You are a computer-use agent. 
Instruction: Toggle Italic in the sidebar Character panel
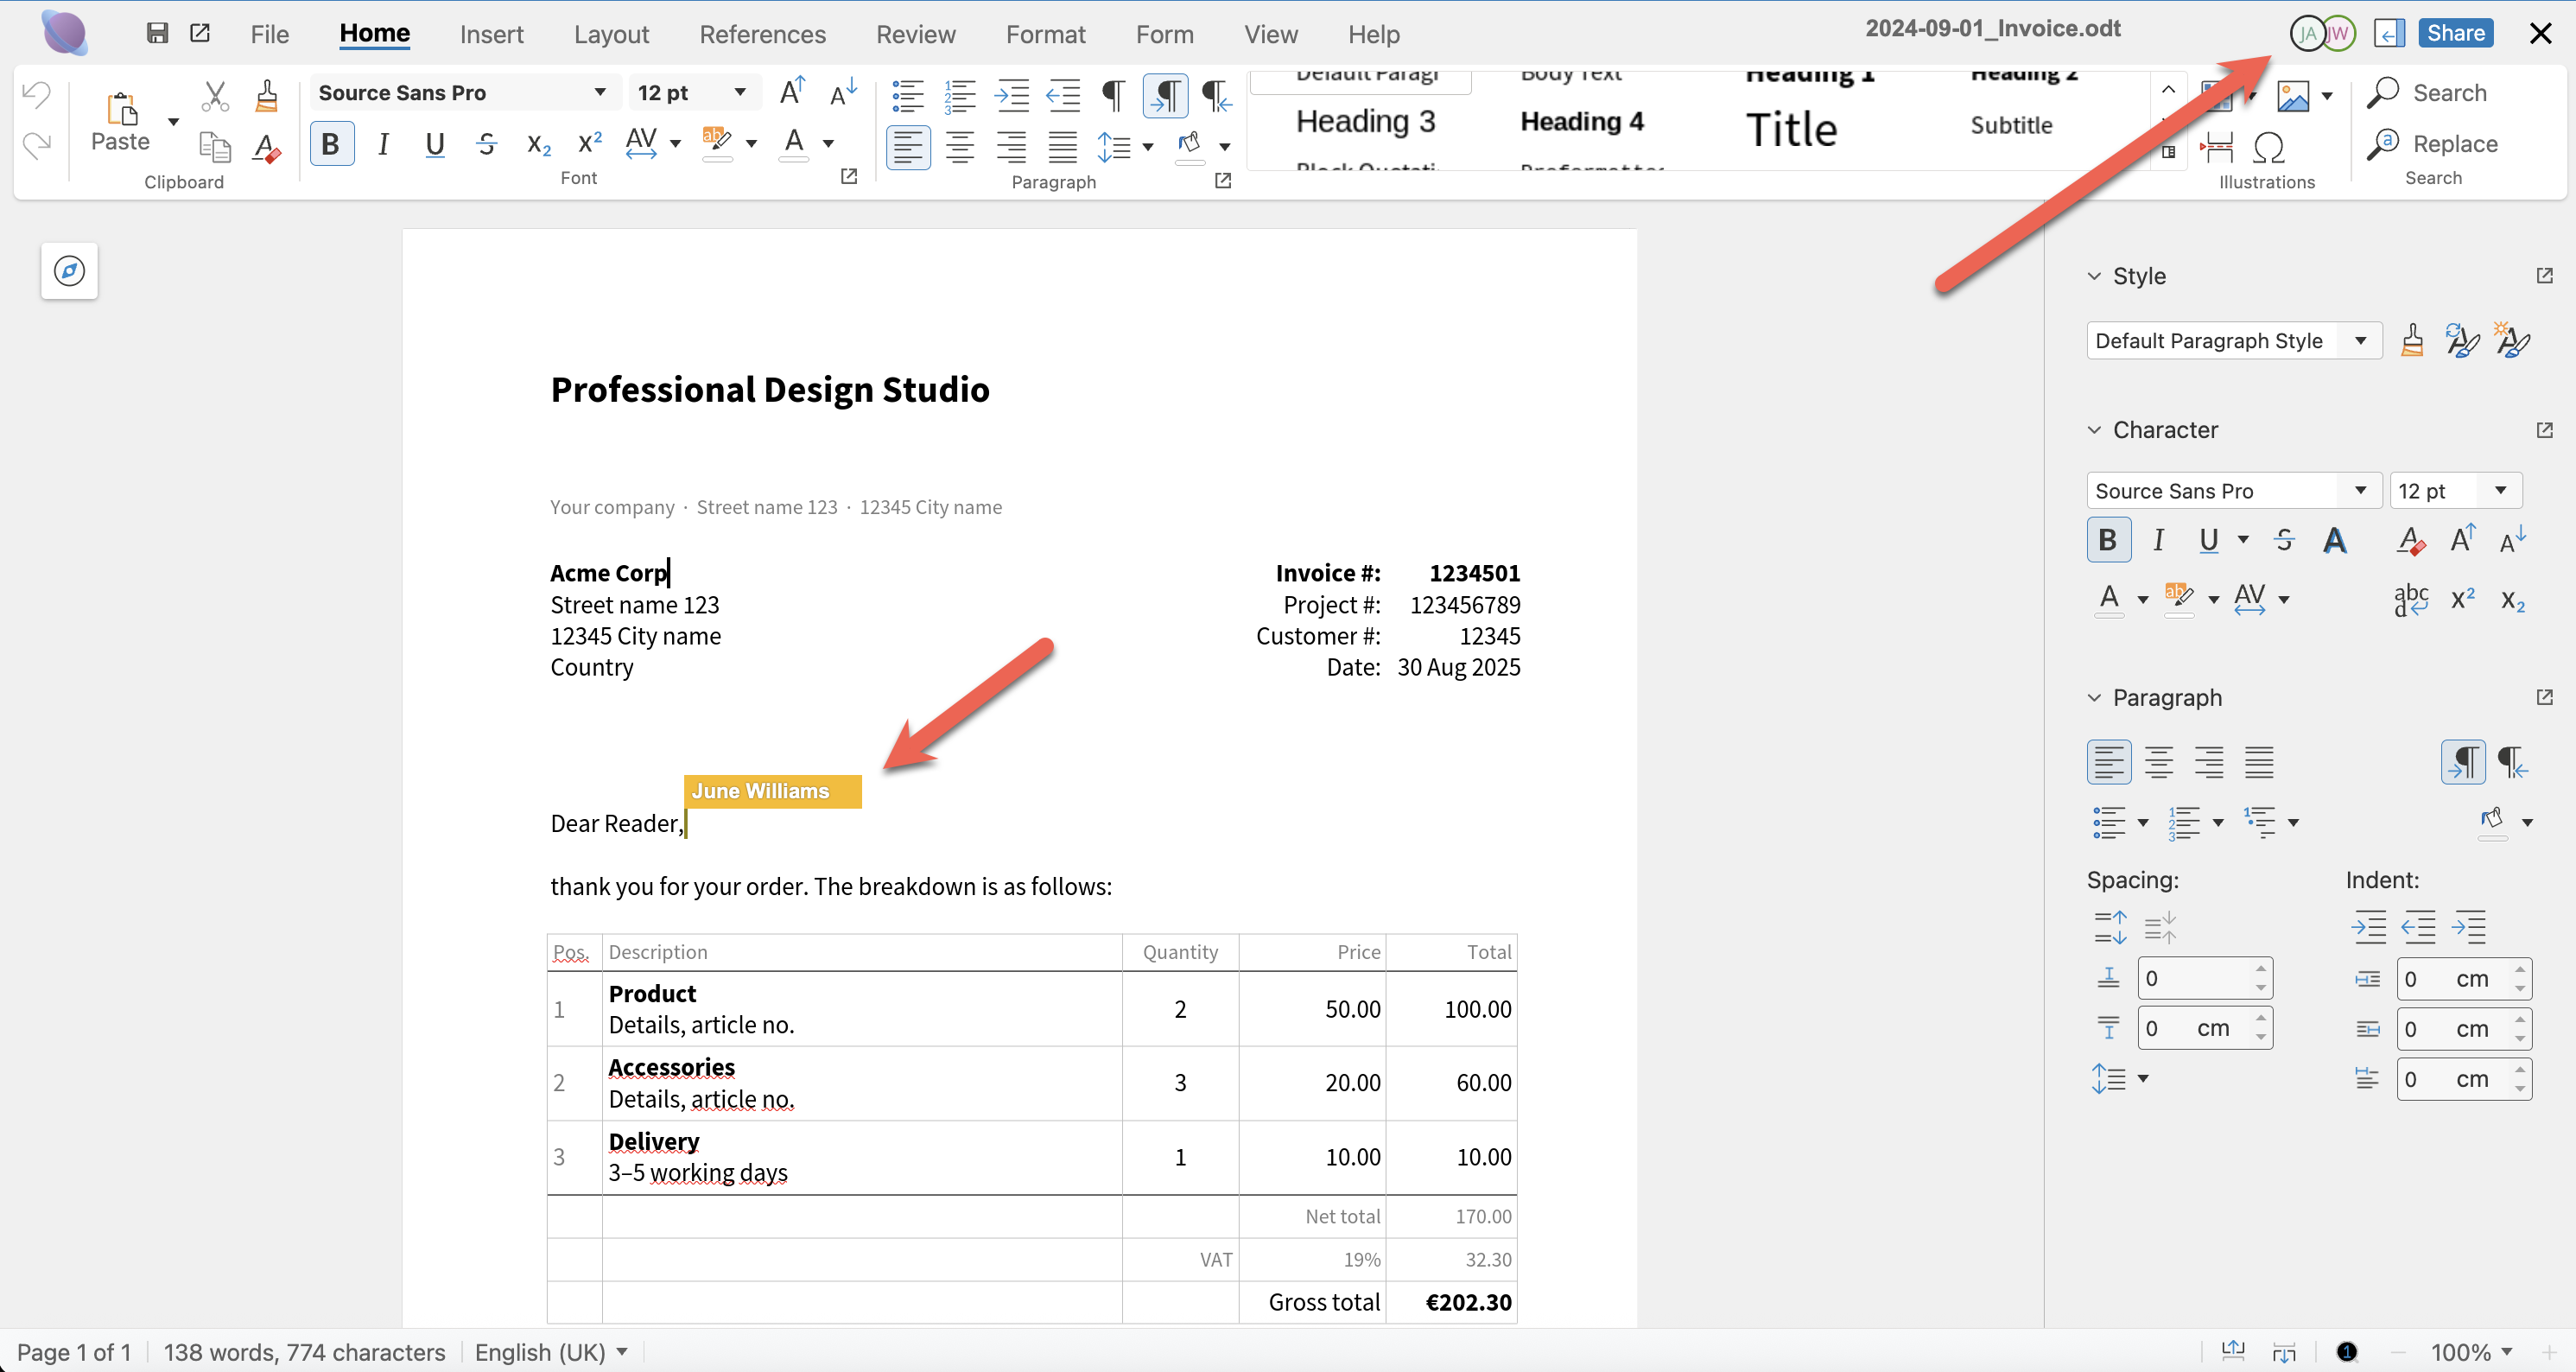tap(2158, 541)
